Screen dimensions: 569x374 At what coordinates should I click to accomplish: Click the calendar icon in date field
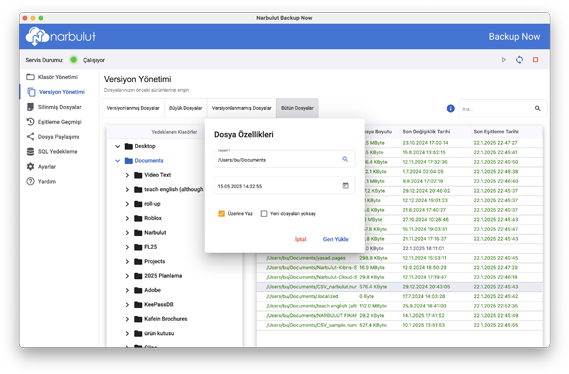coord(345,185)
